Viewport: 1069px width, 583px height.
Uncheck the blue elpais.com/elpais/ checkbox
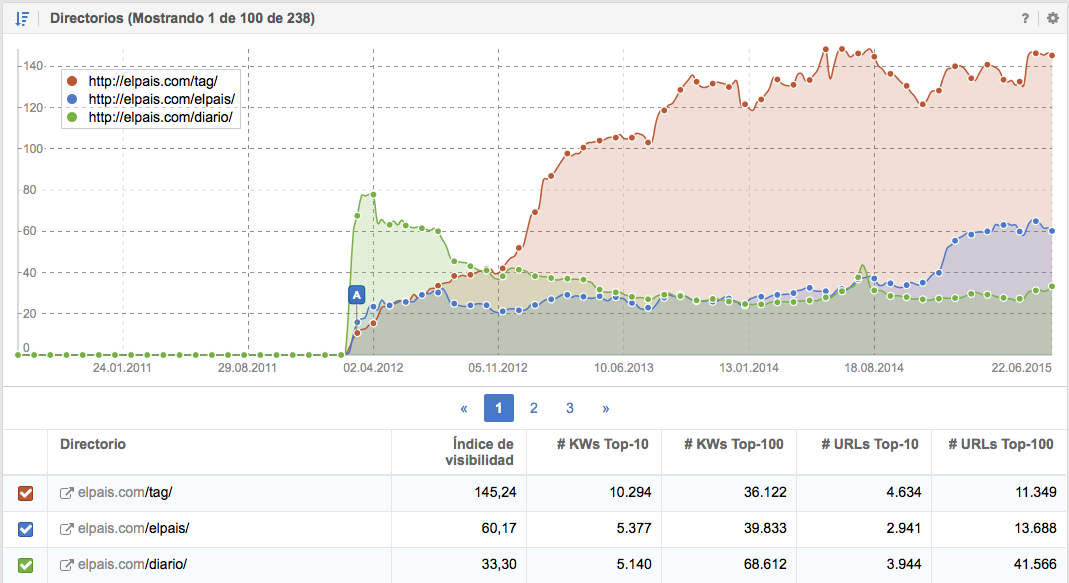26,529
